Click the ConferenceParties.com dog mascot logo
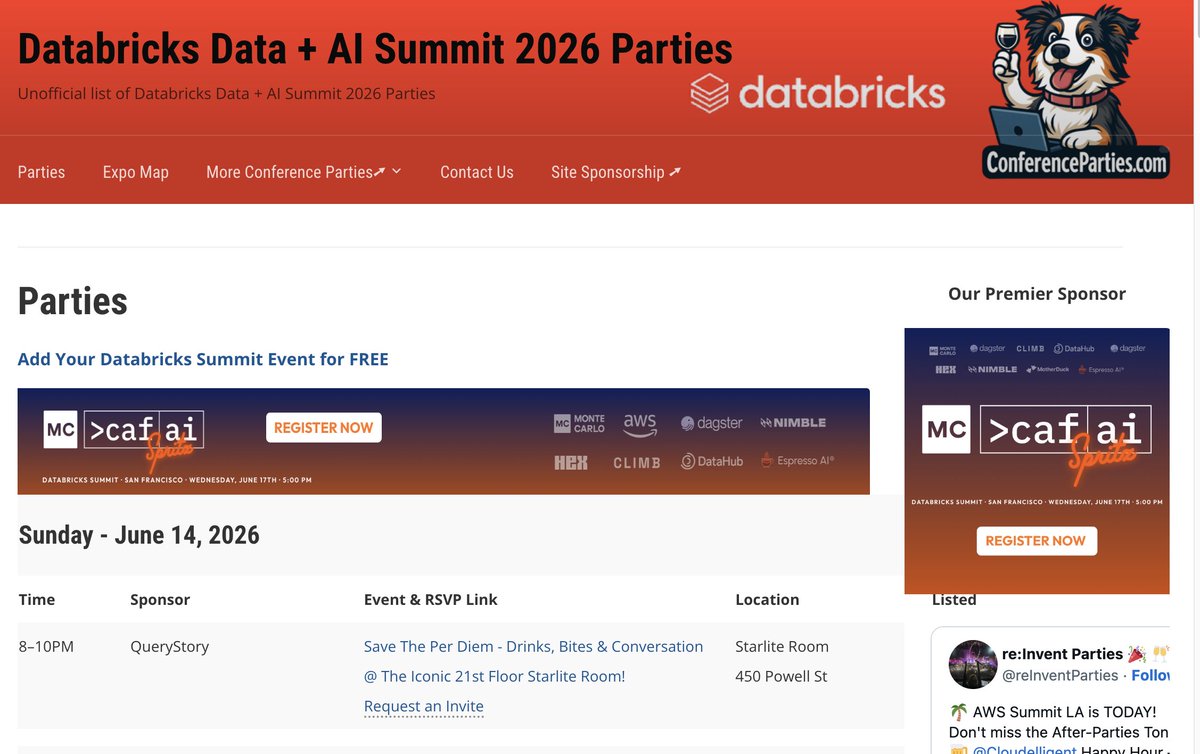 click(1075, 91)
